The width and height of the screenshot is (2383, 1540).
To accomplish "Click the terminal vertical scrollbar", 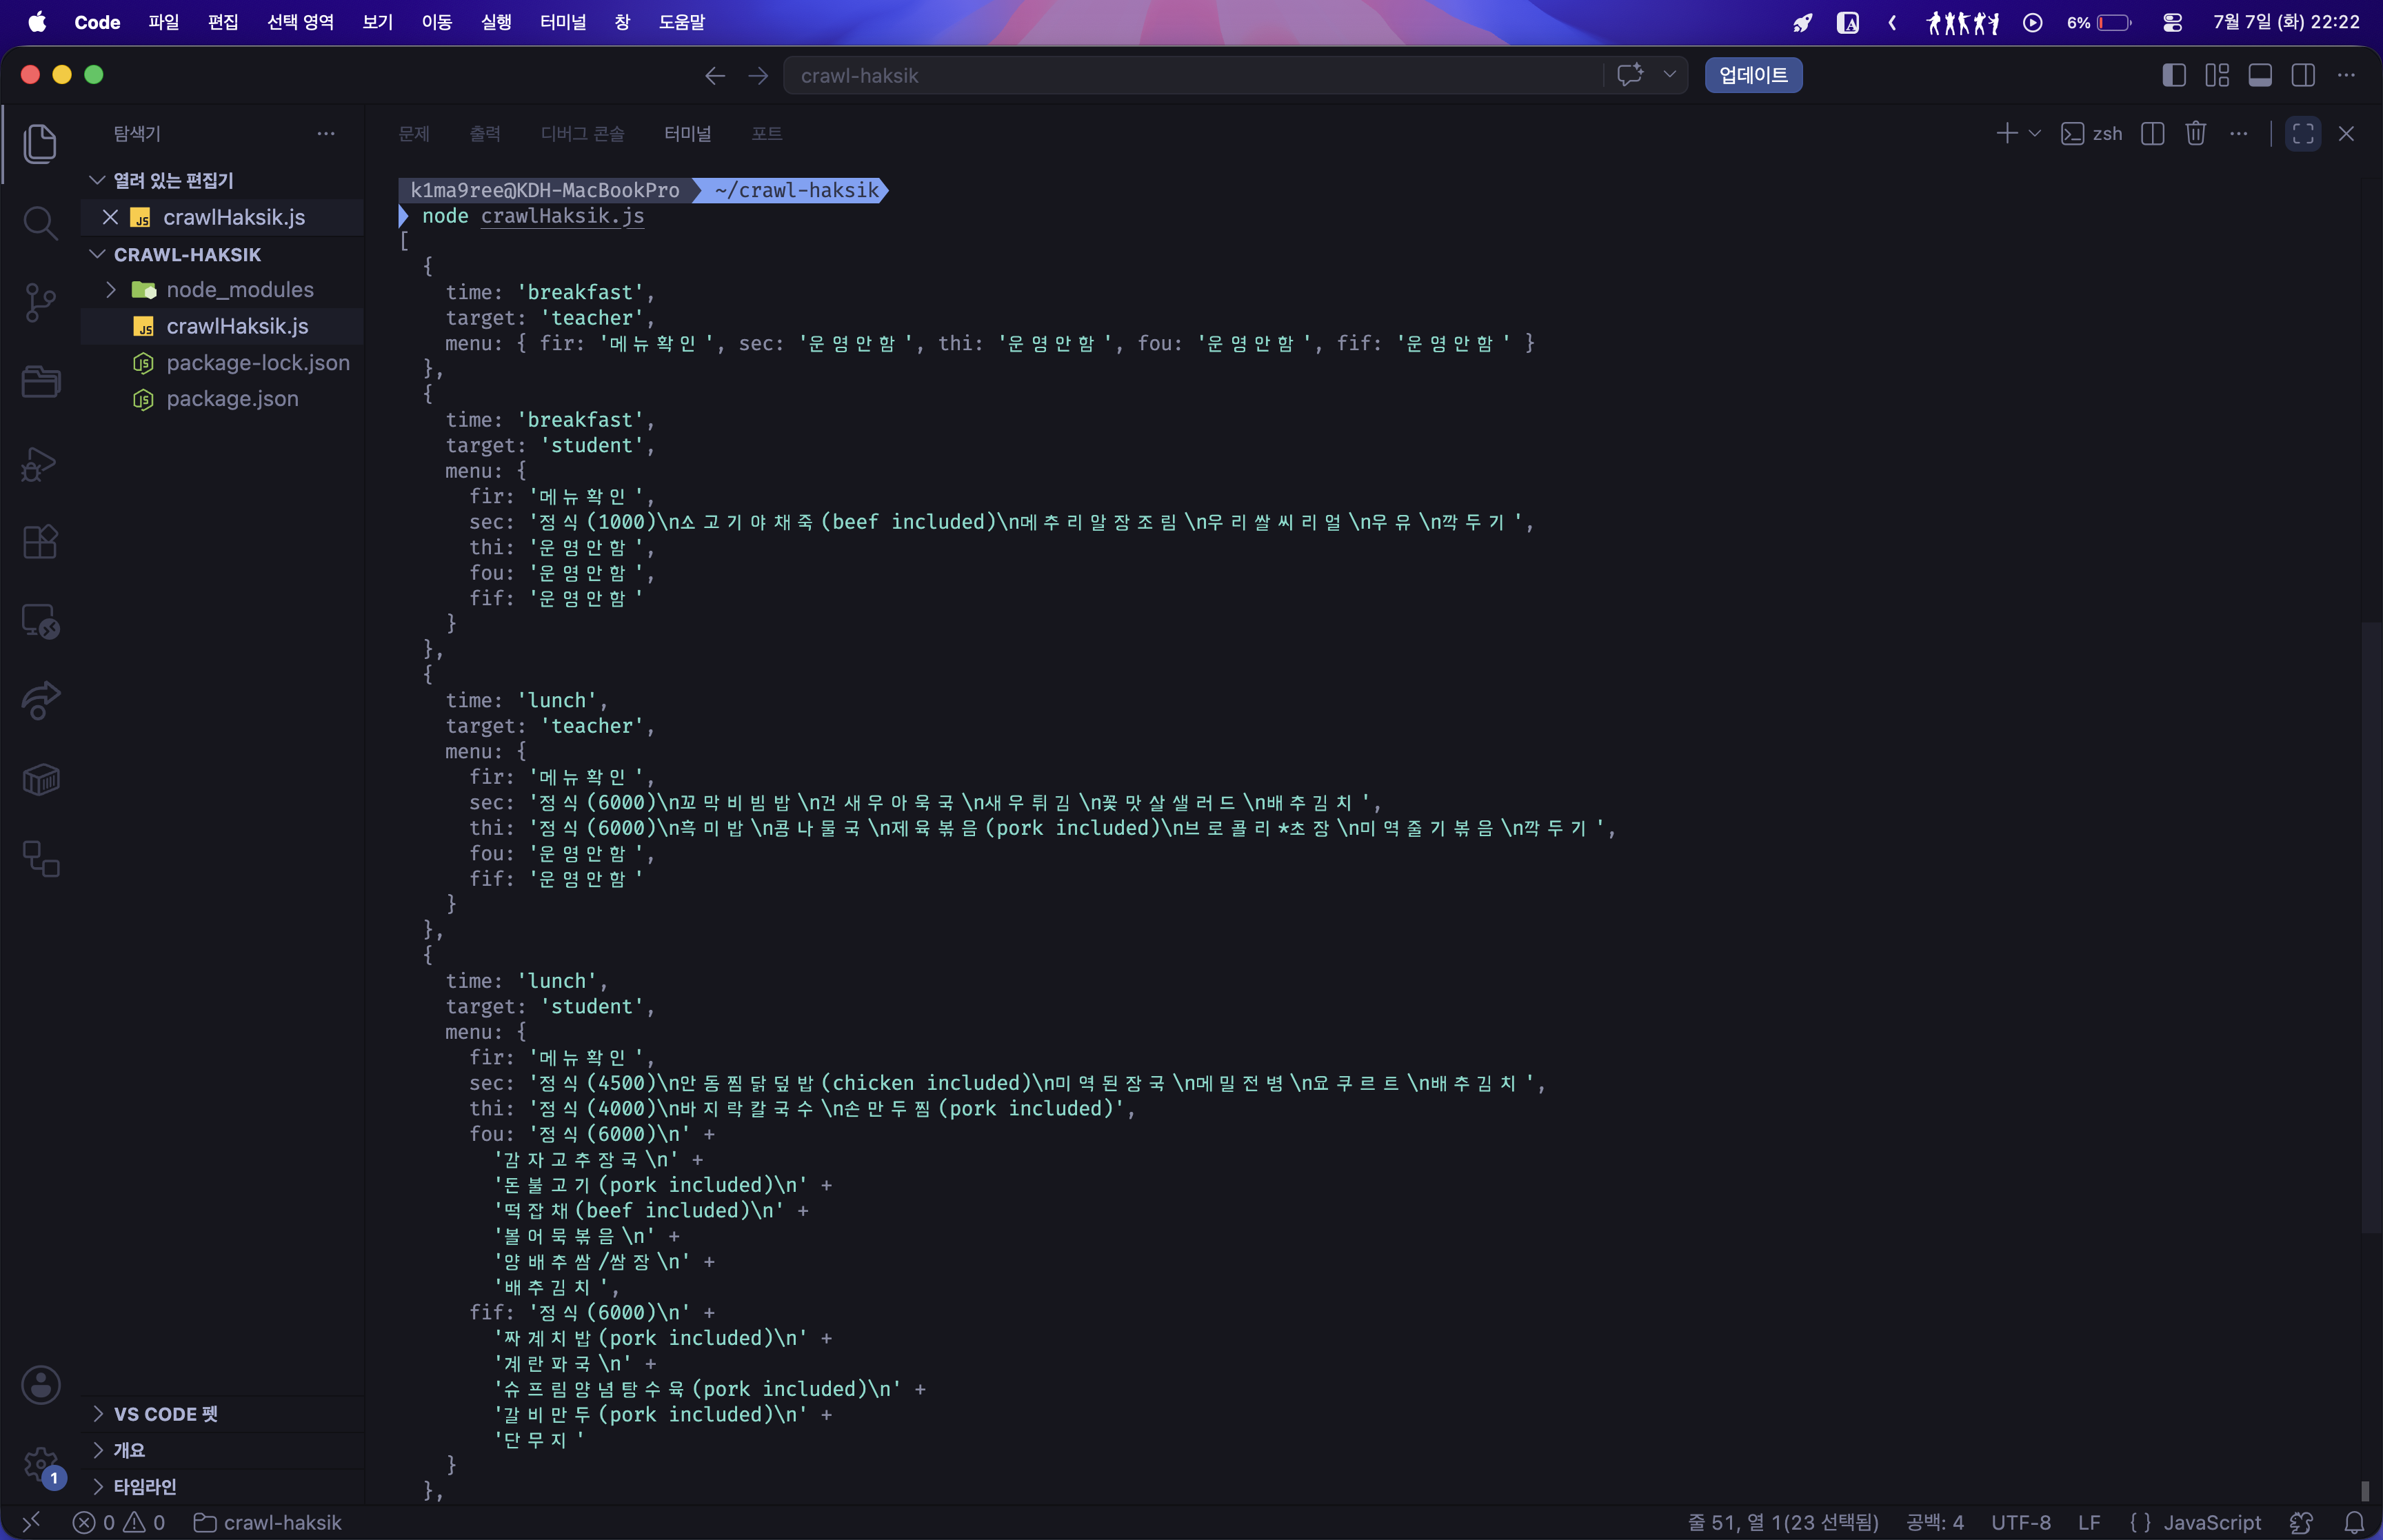I will tap(2370, 927).
